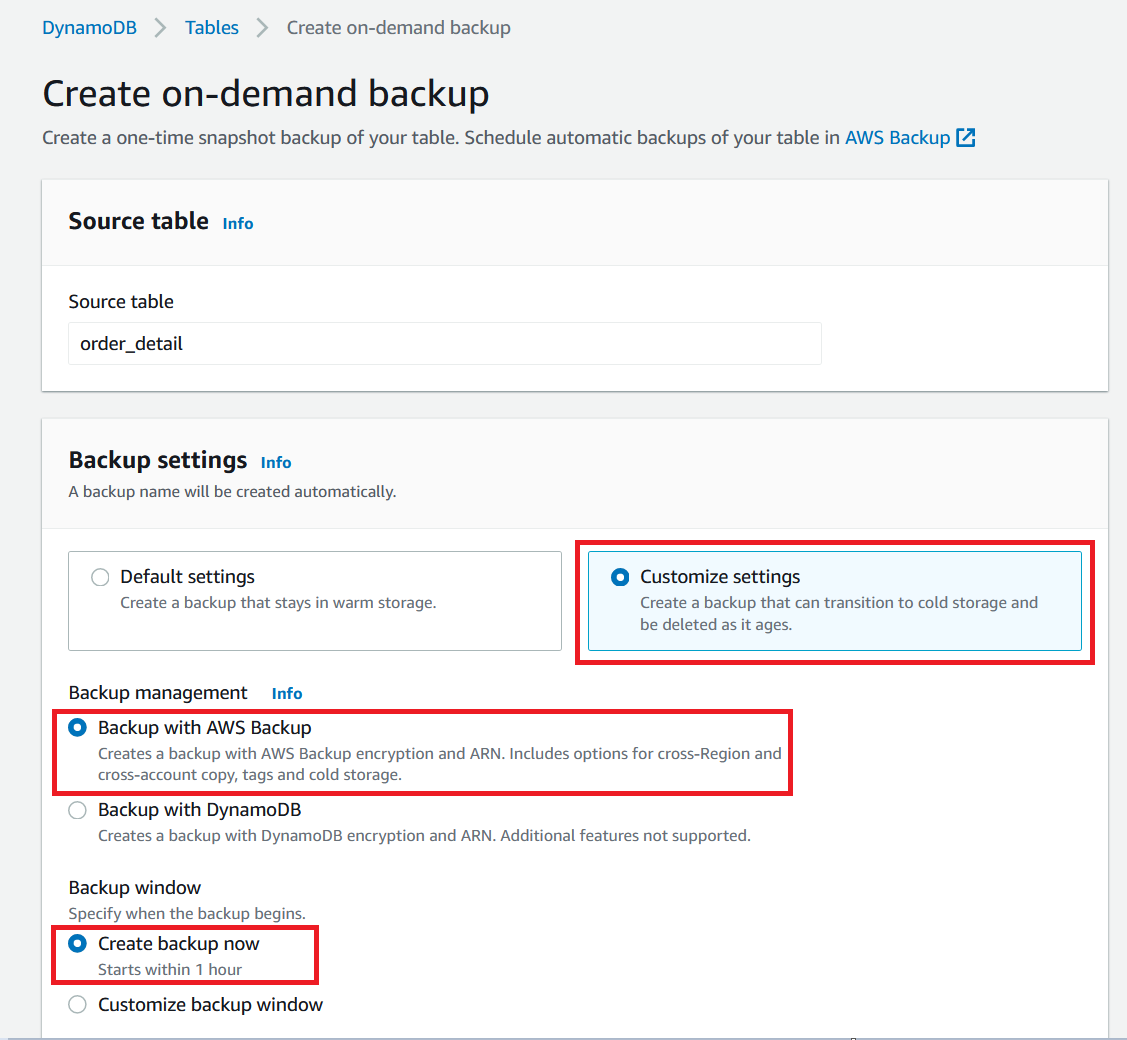Open Backup settings Info help
Viewport: 1127px width, 1040px height.
[276, 462]
